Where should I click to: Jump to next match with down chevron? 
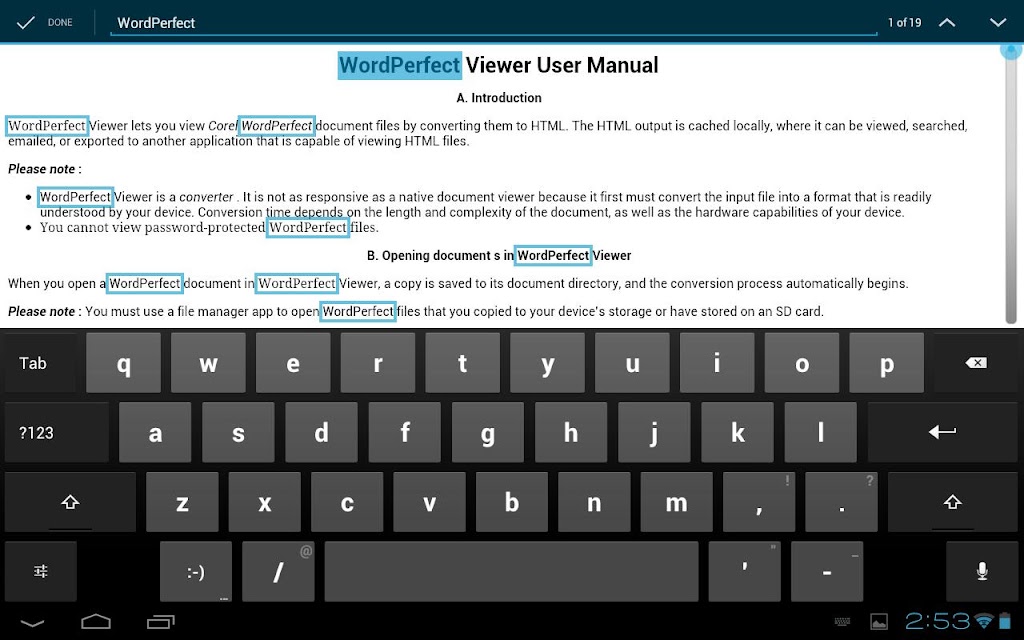tap(997, 23)
